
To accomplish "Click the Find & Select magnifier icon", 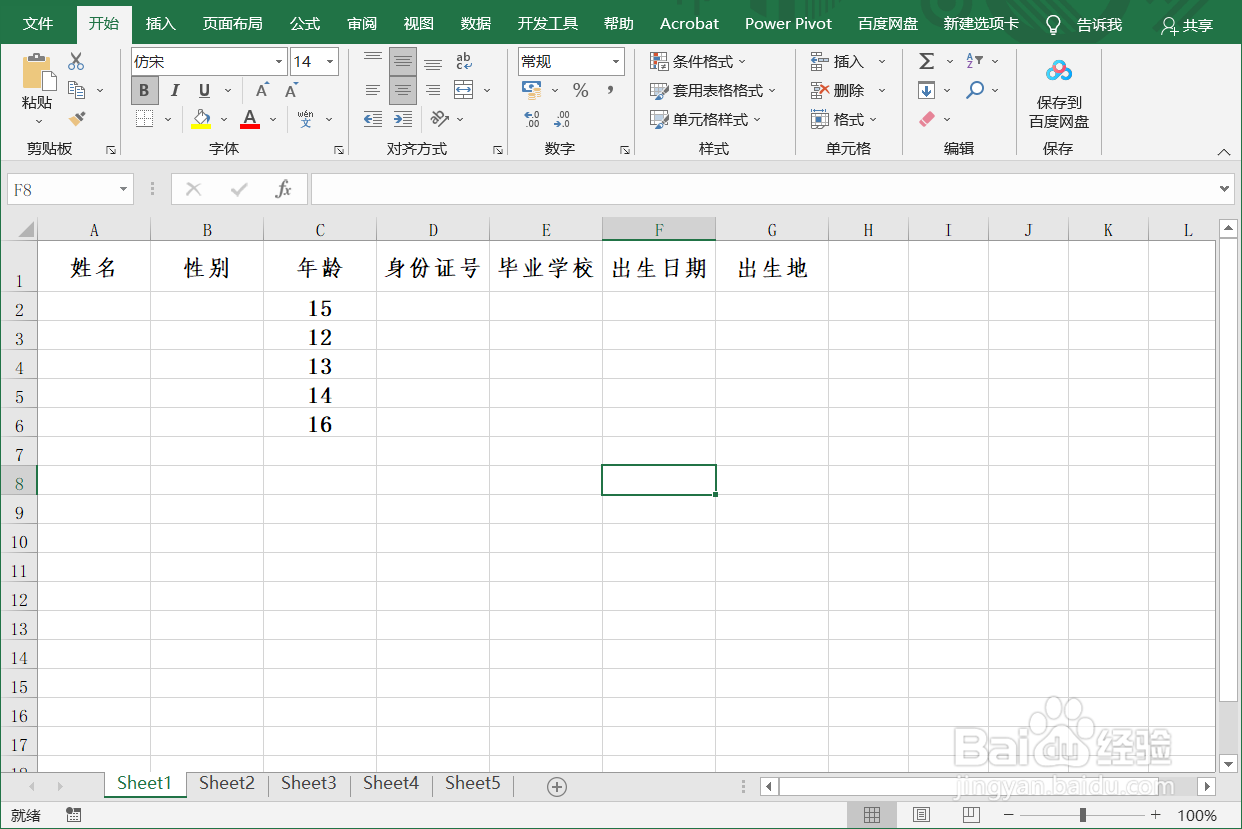I will pyautogui.click(x=975, y=90).
